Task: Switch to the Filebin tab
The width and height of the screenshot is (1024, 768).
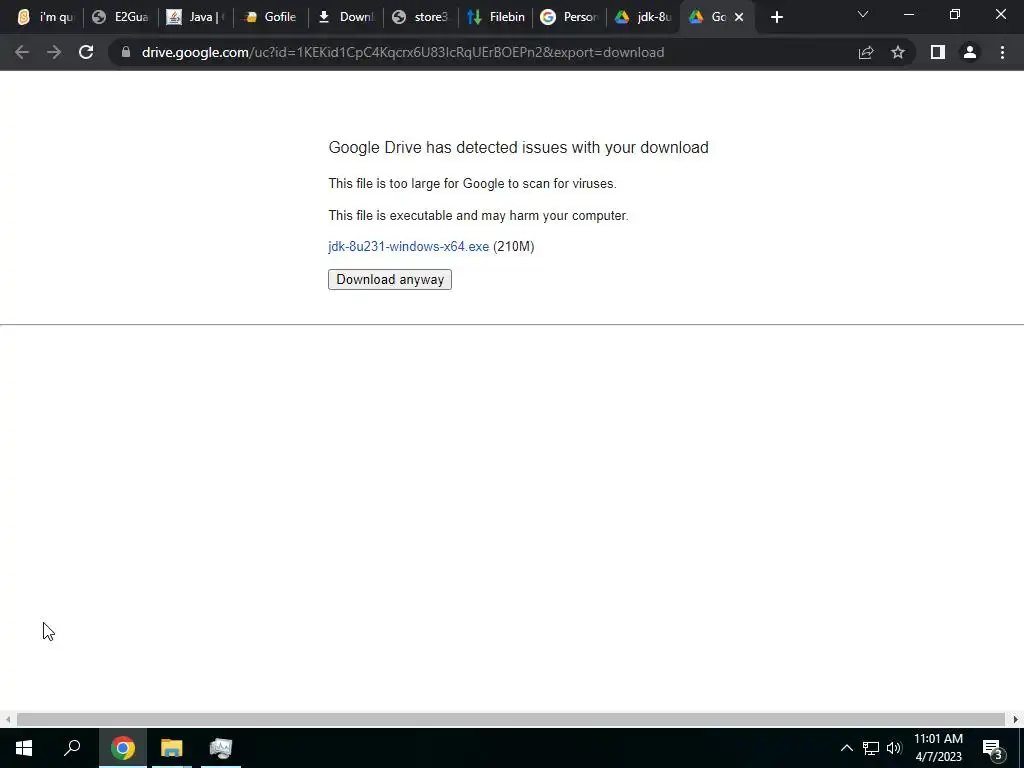Action: (496, 17)
